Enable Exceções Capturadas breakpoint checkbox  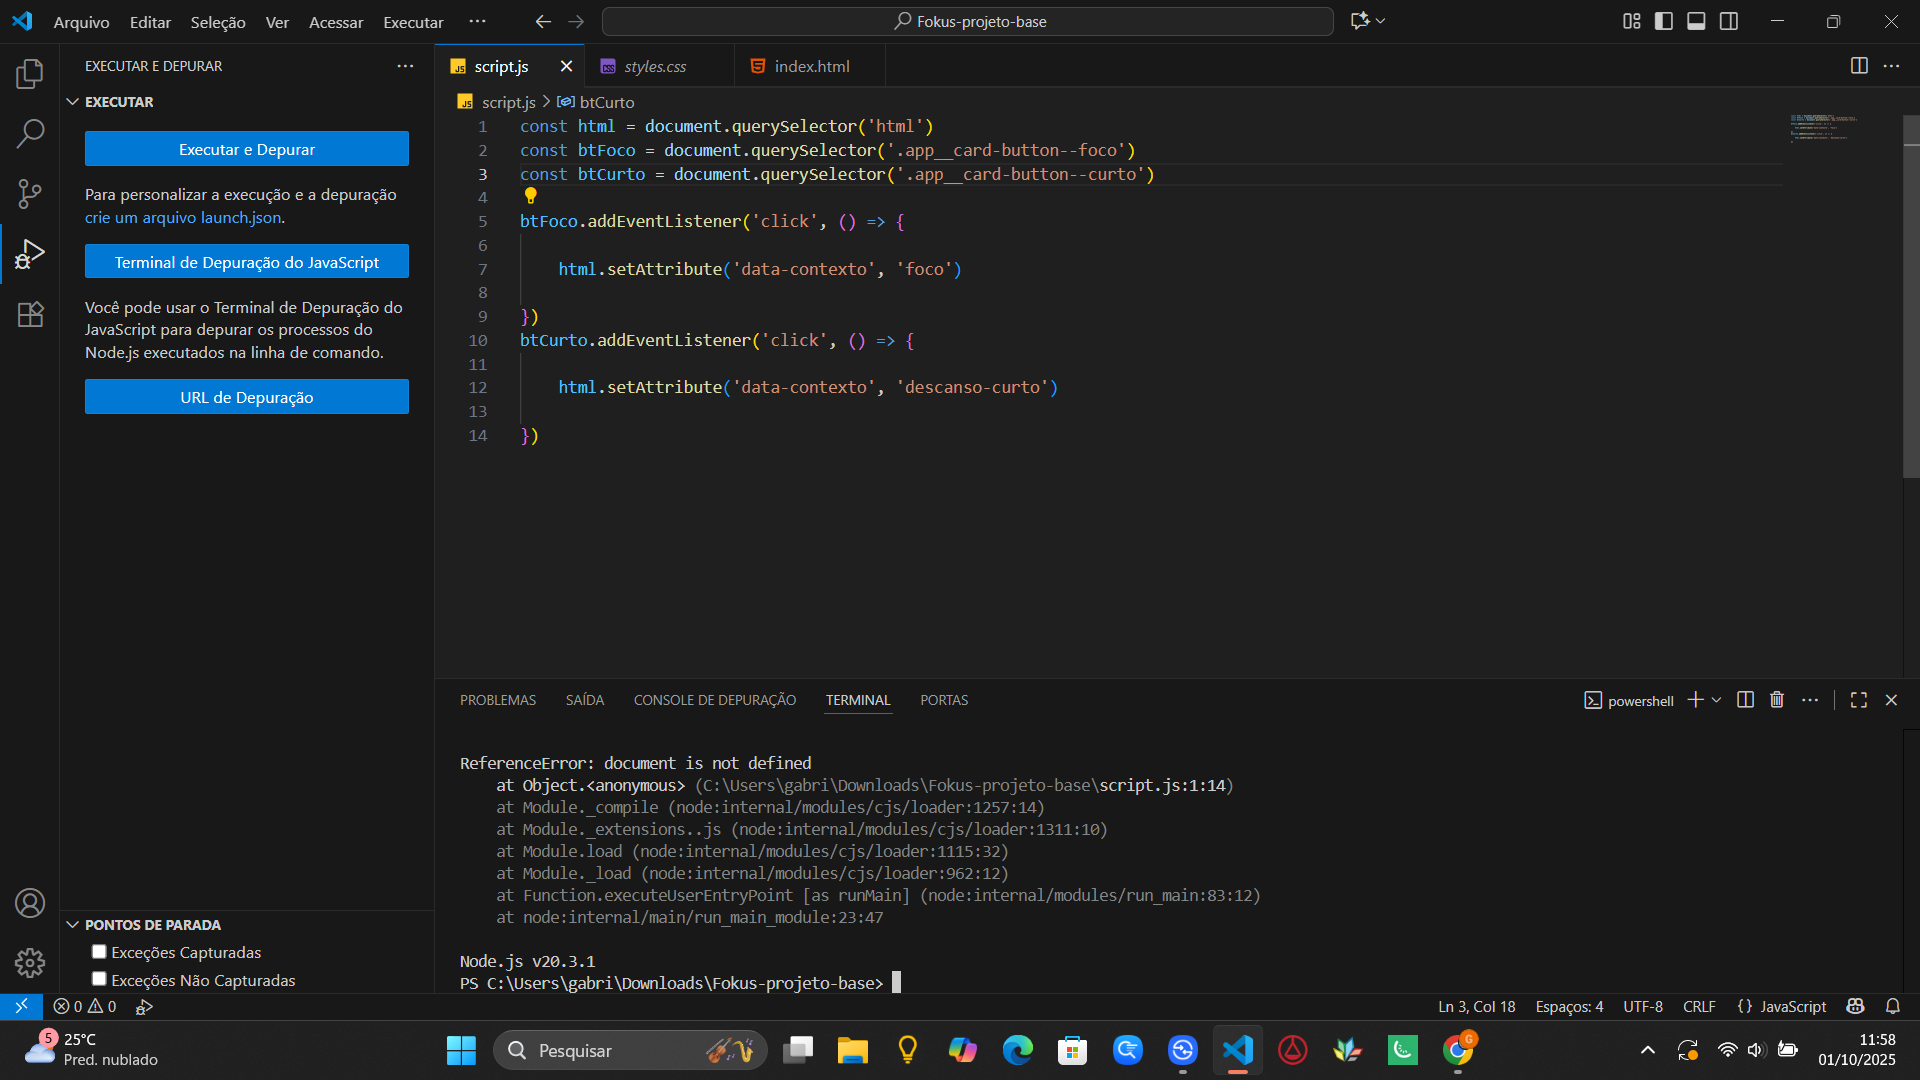point(99,952)
